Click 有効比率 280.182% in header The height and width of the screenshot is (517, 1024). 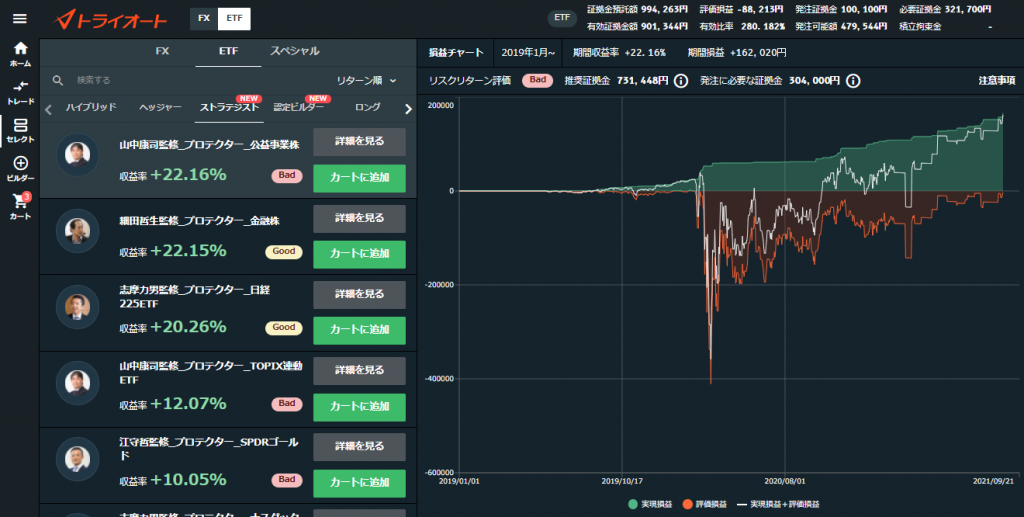click(x=743, y=27)
